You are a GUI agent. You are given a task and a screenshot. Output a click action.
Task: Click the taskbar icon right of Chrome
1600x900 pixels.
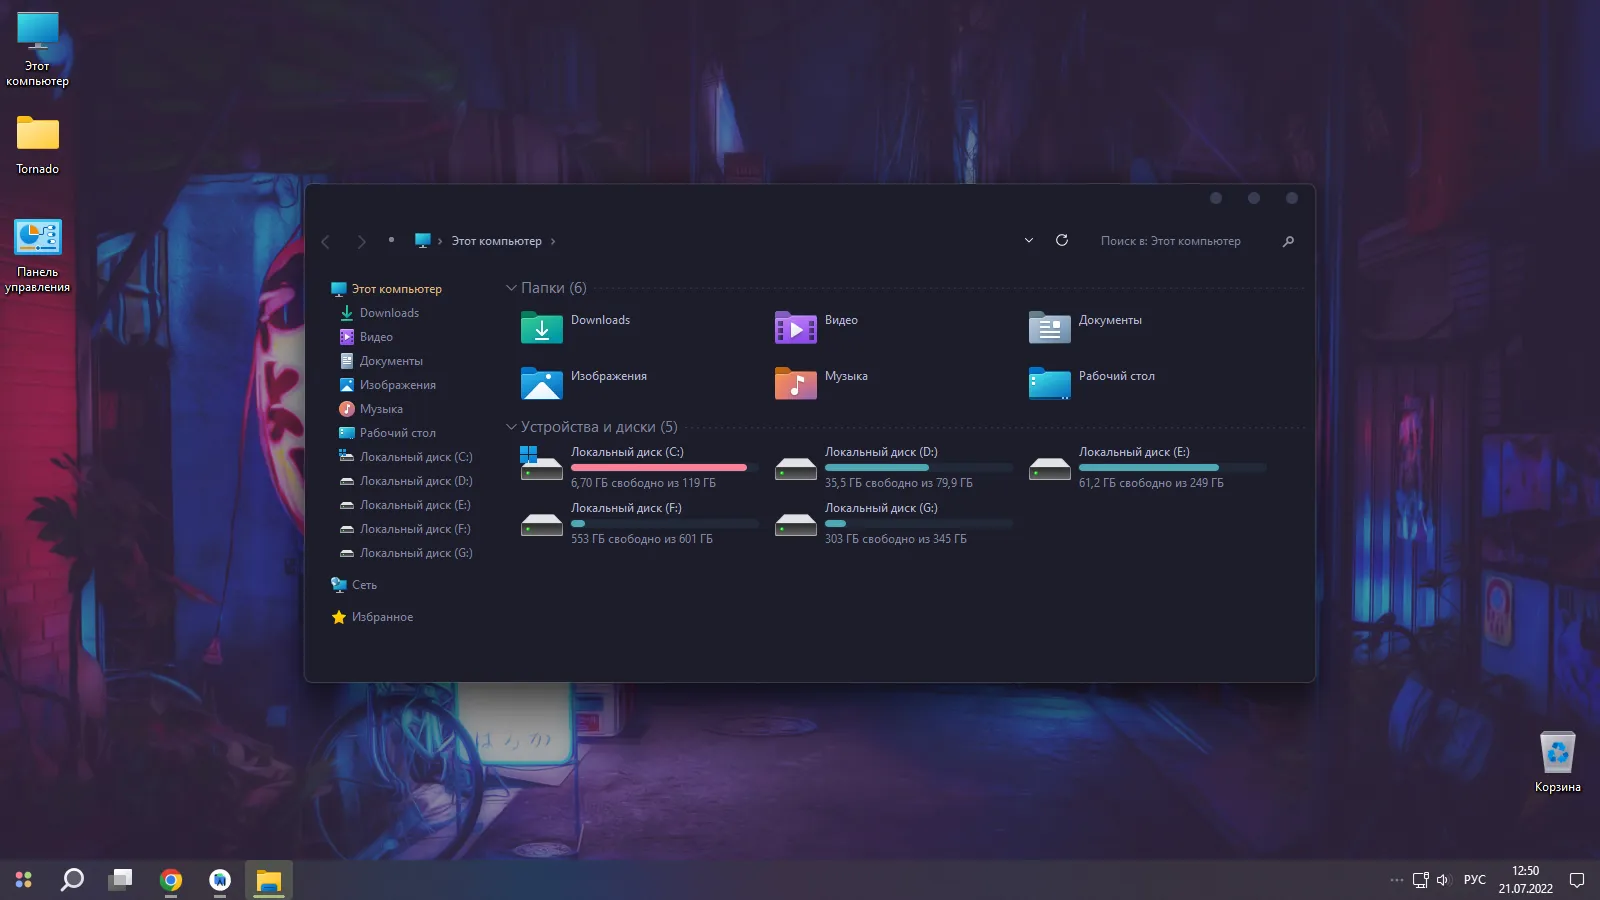click(x=220, y=880)
